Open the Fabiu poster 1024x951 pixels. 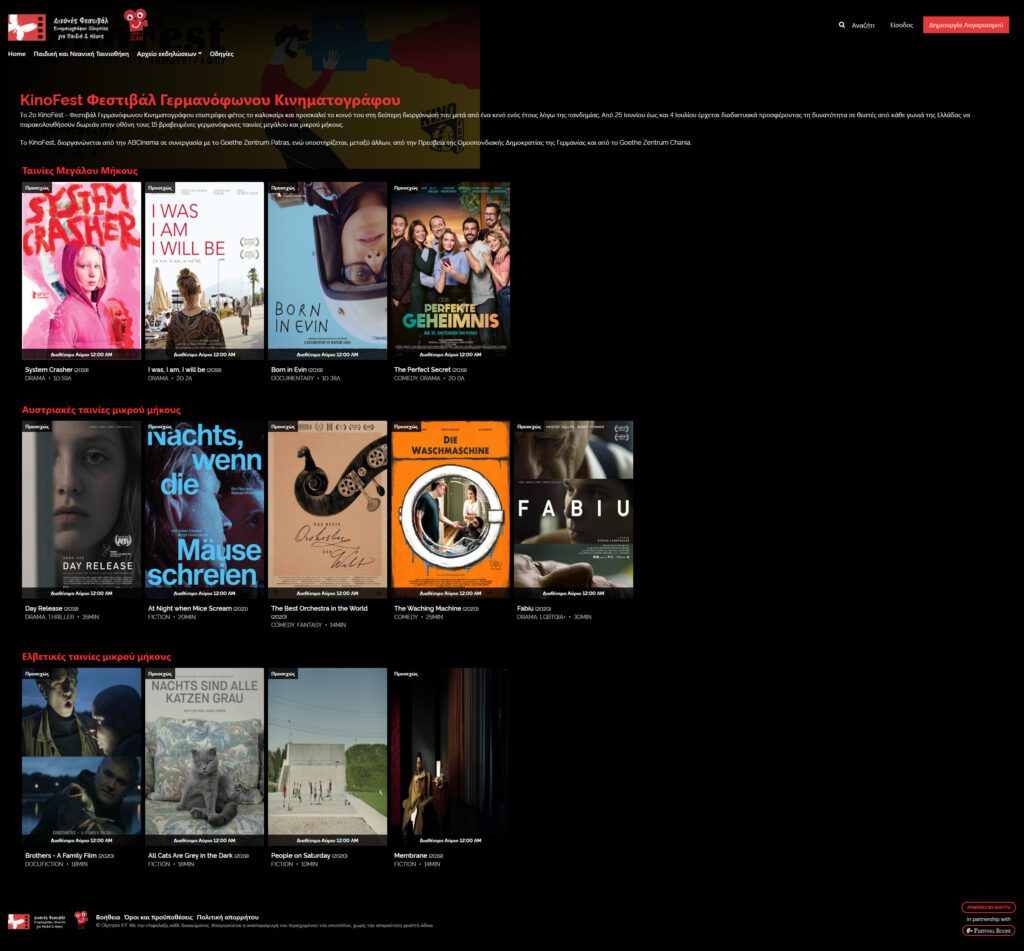click(x=573, y=509)
